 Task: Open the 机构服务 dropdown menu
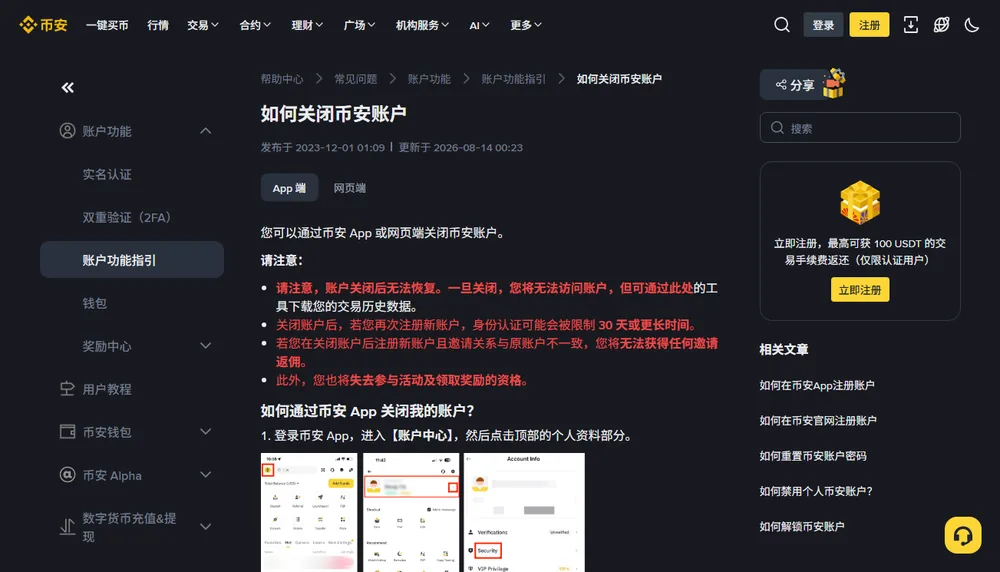click(x=422, y=25)
